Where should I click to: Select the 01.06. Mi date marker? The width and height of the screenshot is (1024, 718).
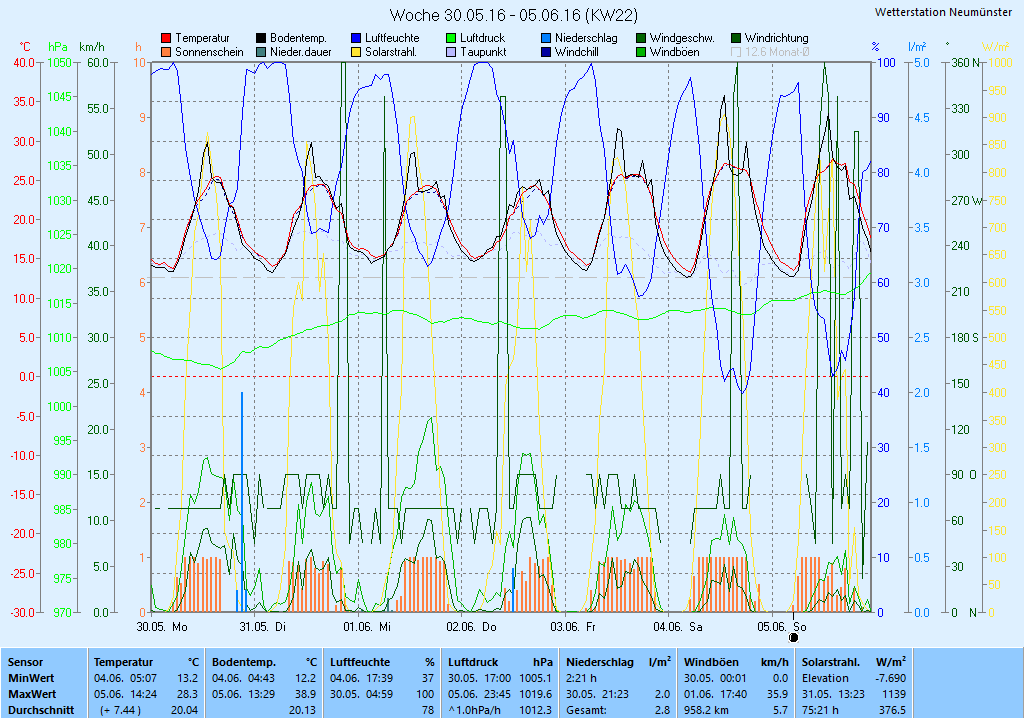pos(366,627)
